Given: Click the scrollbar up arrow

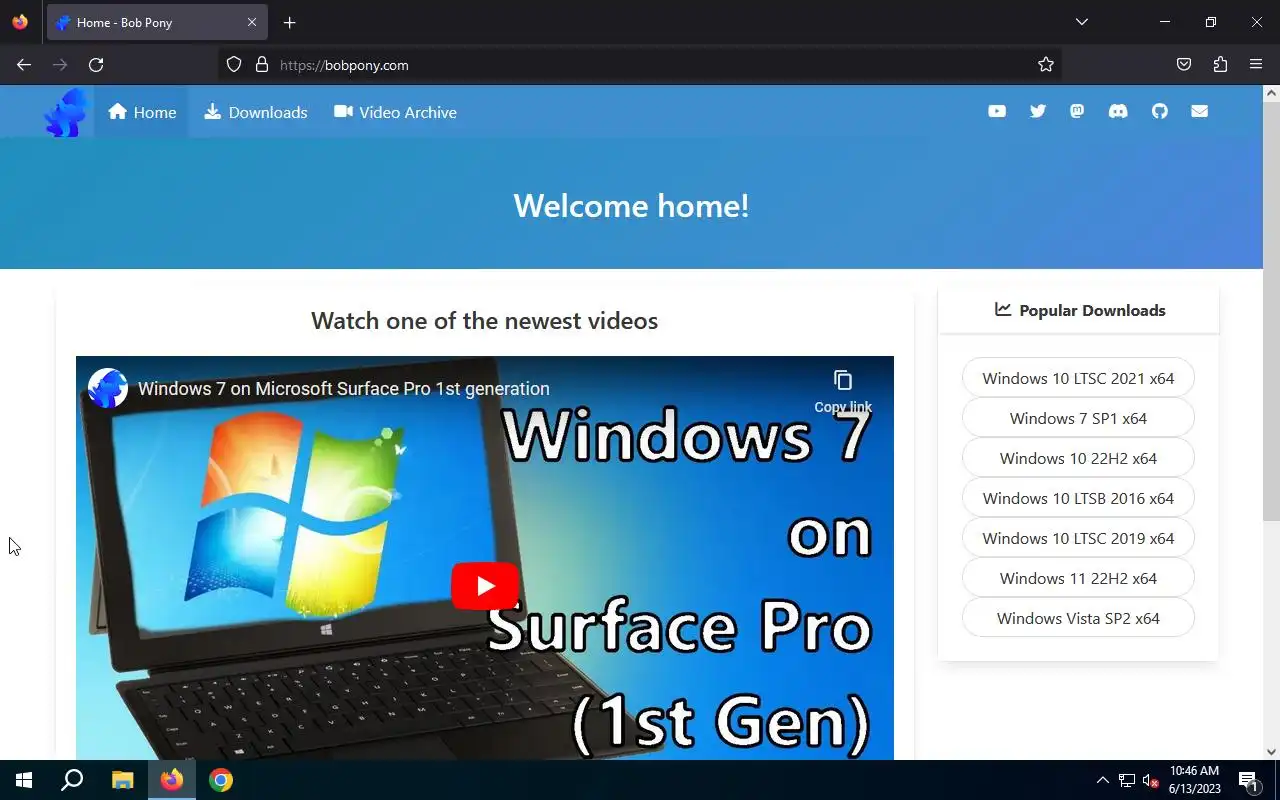Looking at the screenshot, I should [1271, 93].
